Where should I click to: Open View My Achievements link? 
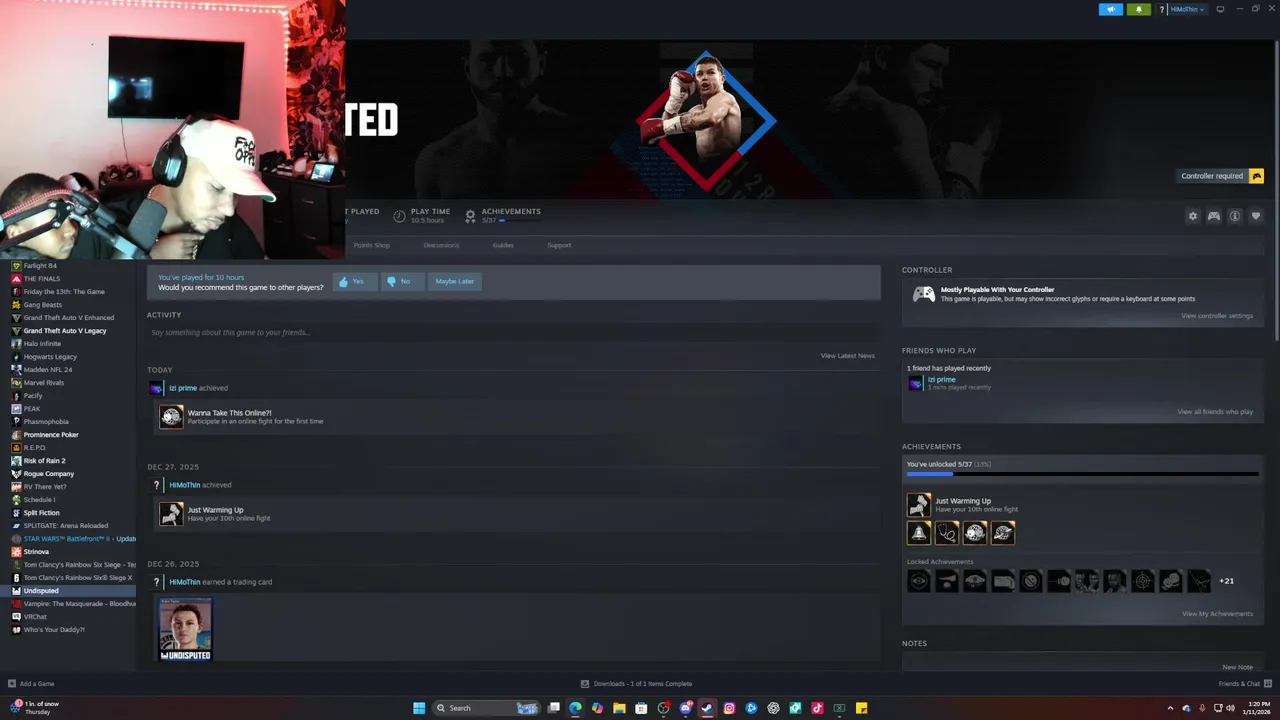tap(1217, 614)
